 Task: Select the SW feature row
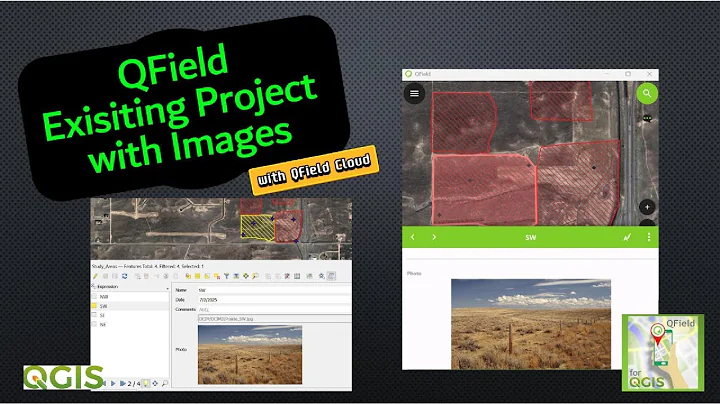130,306
